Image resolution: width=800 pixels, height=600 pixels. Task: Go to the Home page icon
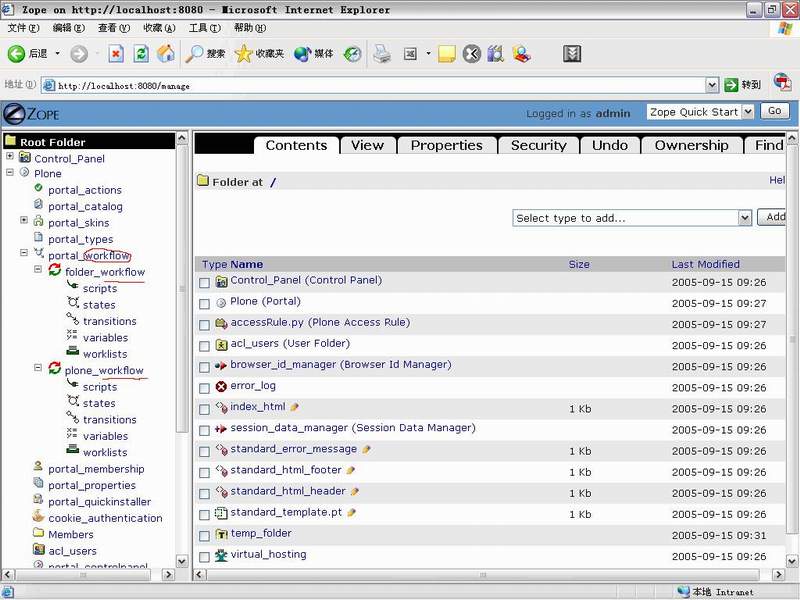[166, 54]
